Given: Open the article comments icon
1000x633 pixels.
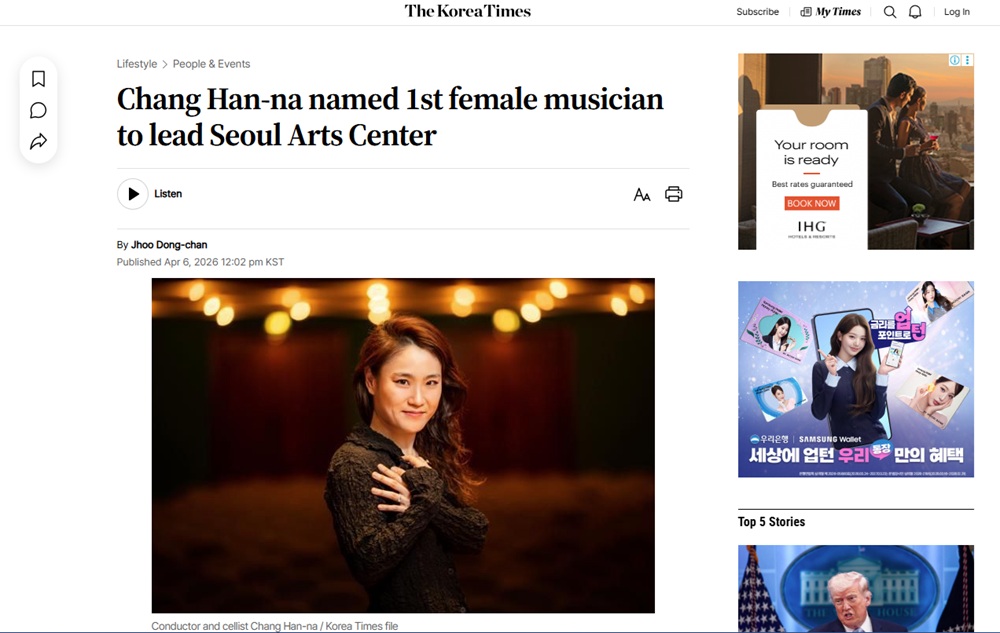Looking at the screenshot, I should [x=38, y=110].
